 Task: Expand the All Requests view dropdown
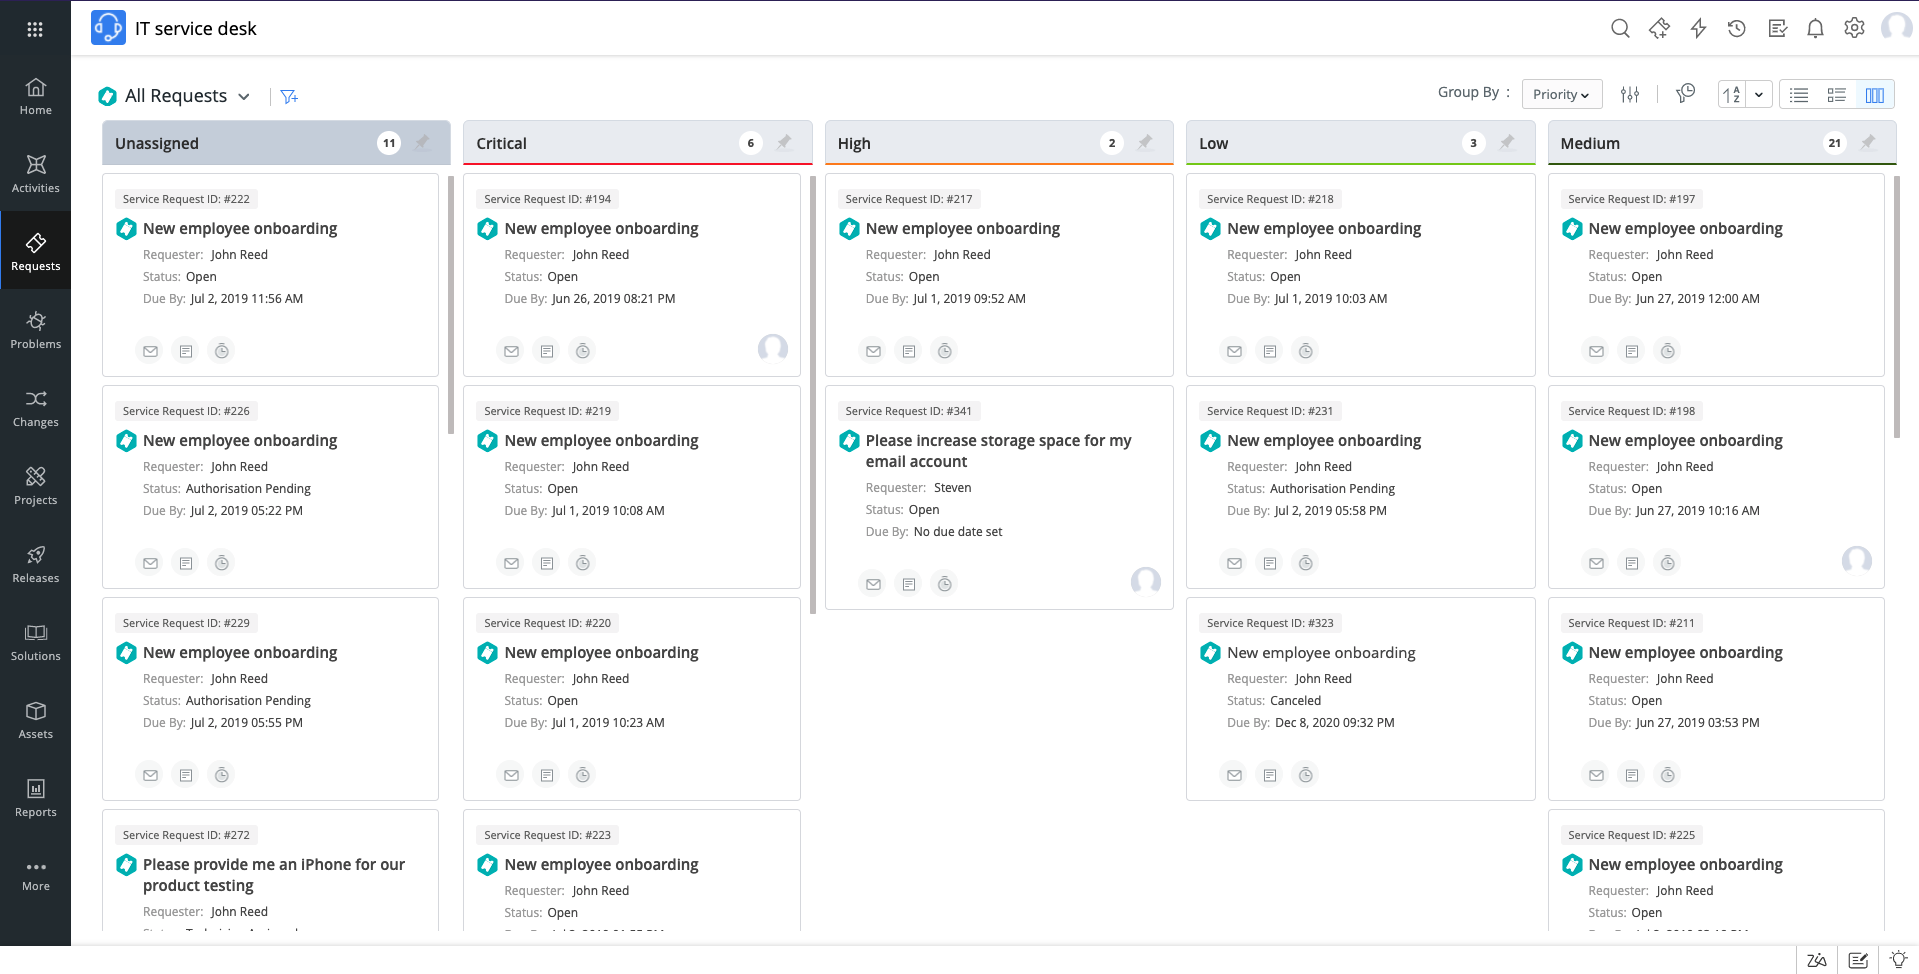coord(244,96)
